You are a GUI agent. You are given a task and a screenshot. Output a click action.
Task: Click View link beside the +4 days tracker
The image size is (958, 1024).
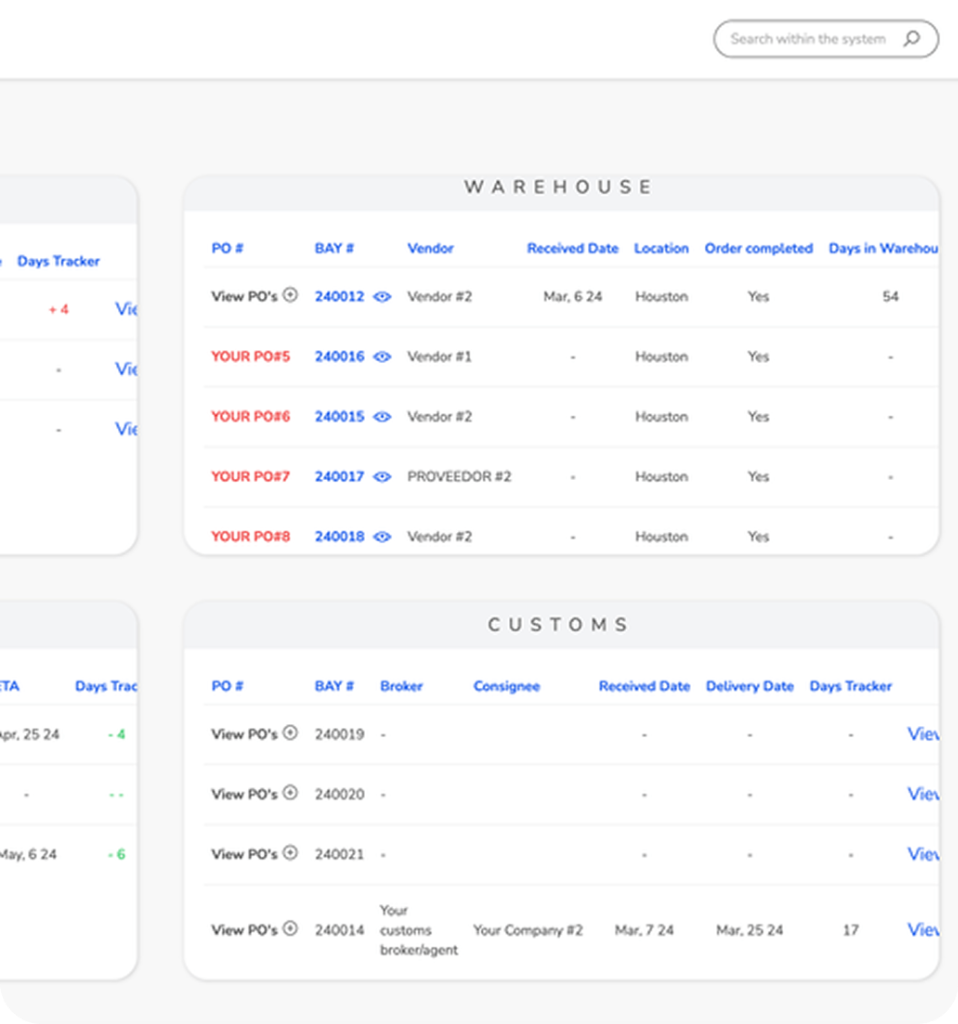[x=126, y=309]
